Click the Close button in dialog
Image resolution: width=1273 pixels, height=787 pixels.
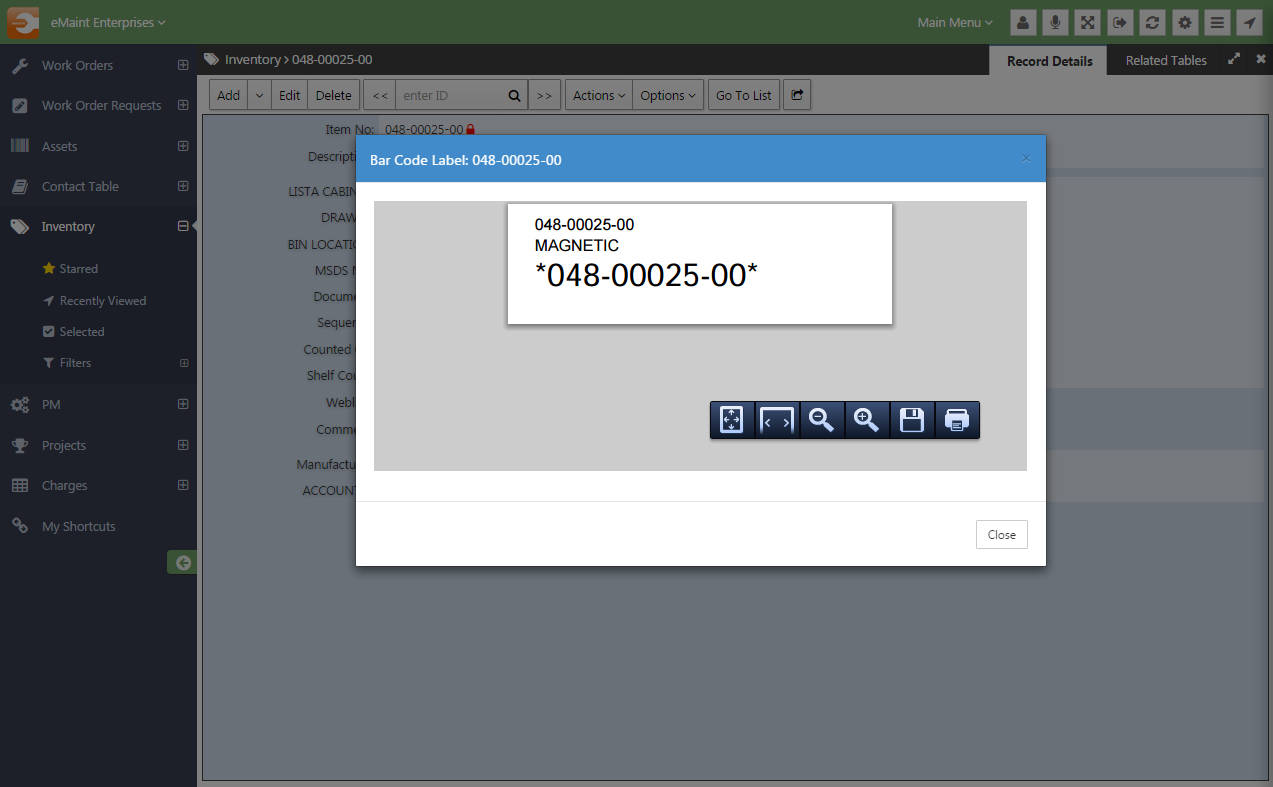(x=1001, y=534)
